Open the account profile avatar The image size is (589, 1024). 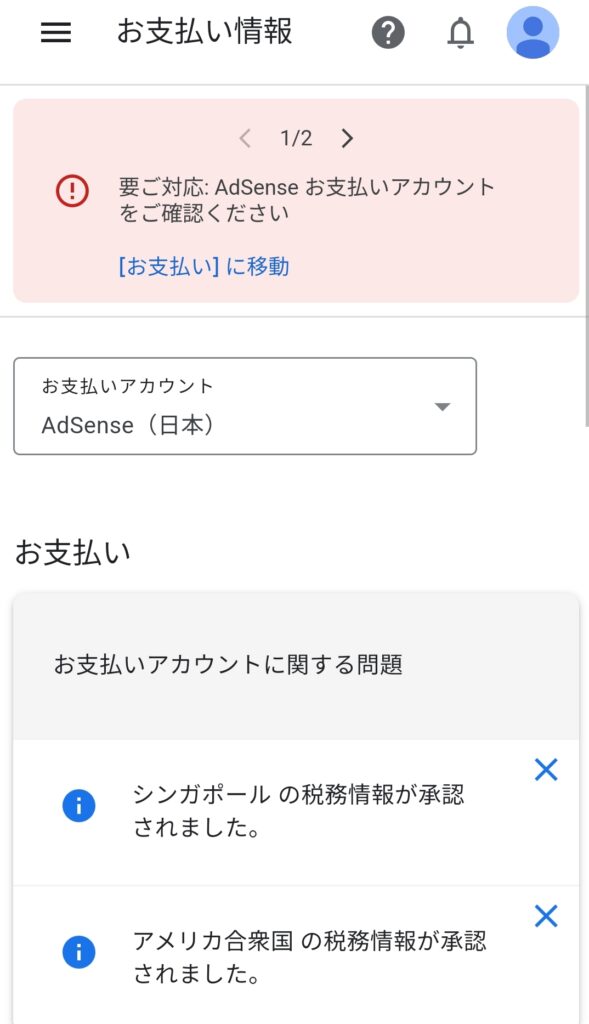(533, 33)
